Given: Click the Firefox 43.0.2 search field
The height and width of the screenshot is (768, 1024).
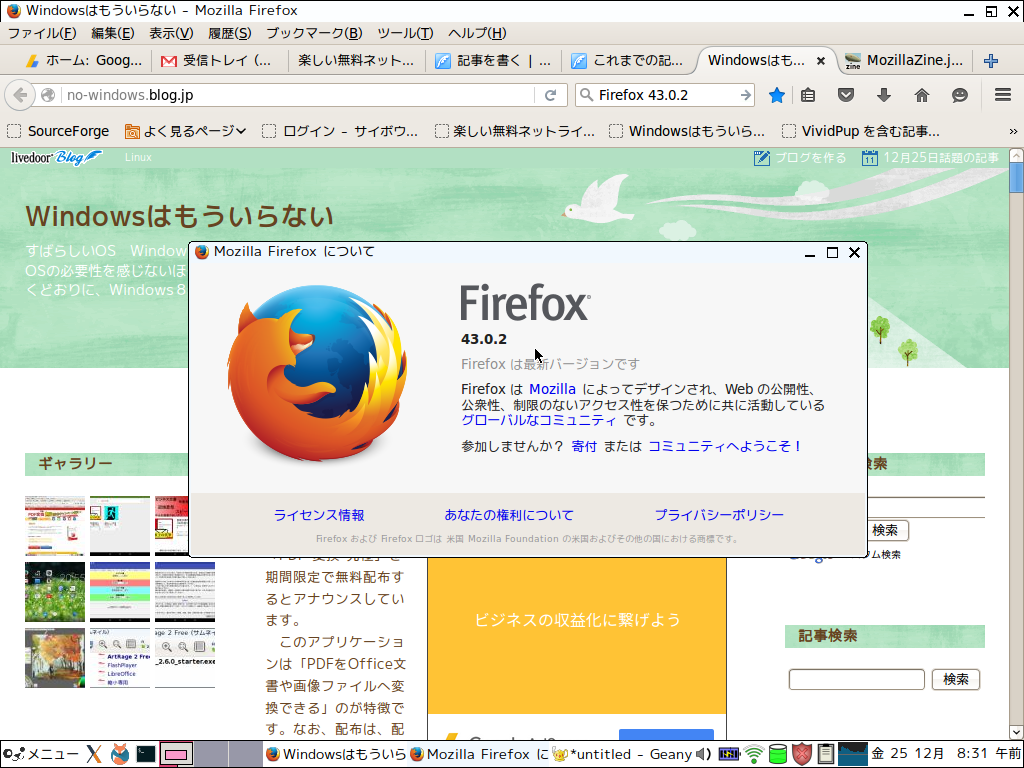Looking at the screenshot, I should pyautogui.click(x=666, y=95).
